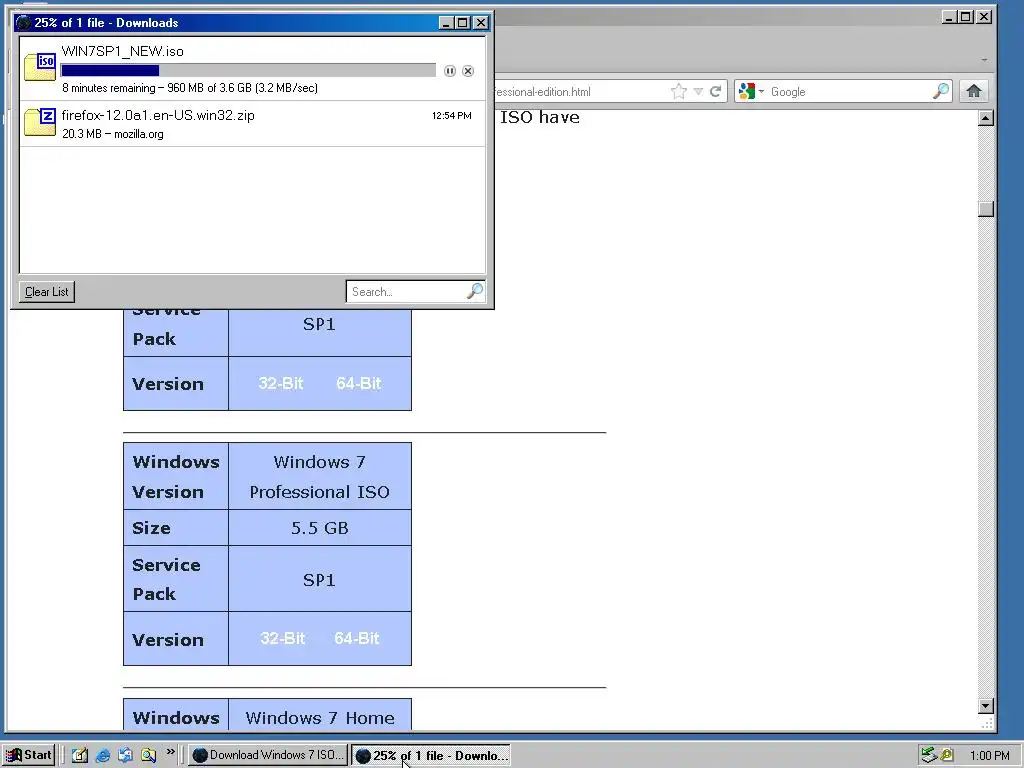1024x768 pixels.
Task: Open the search engine selector dropdown
Action: pos(761,91)
